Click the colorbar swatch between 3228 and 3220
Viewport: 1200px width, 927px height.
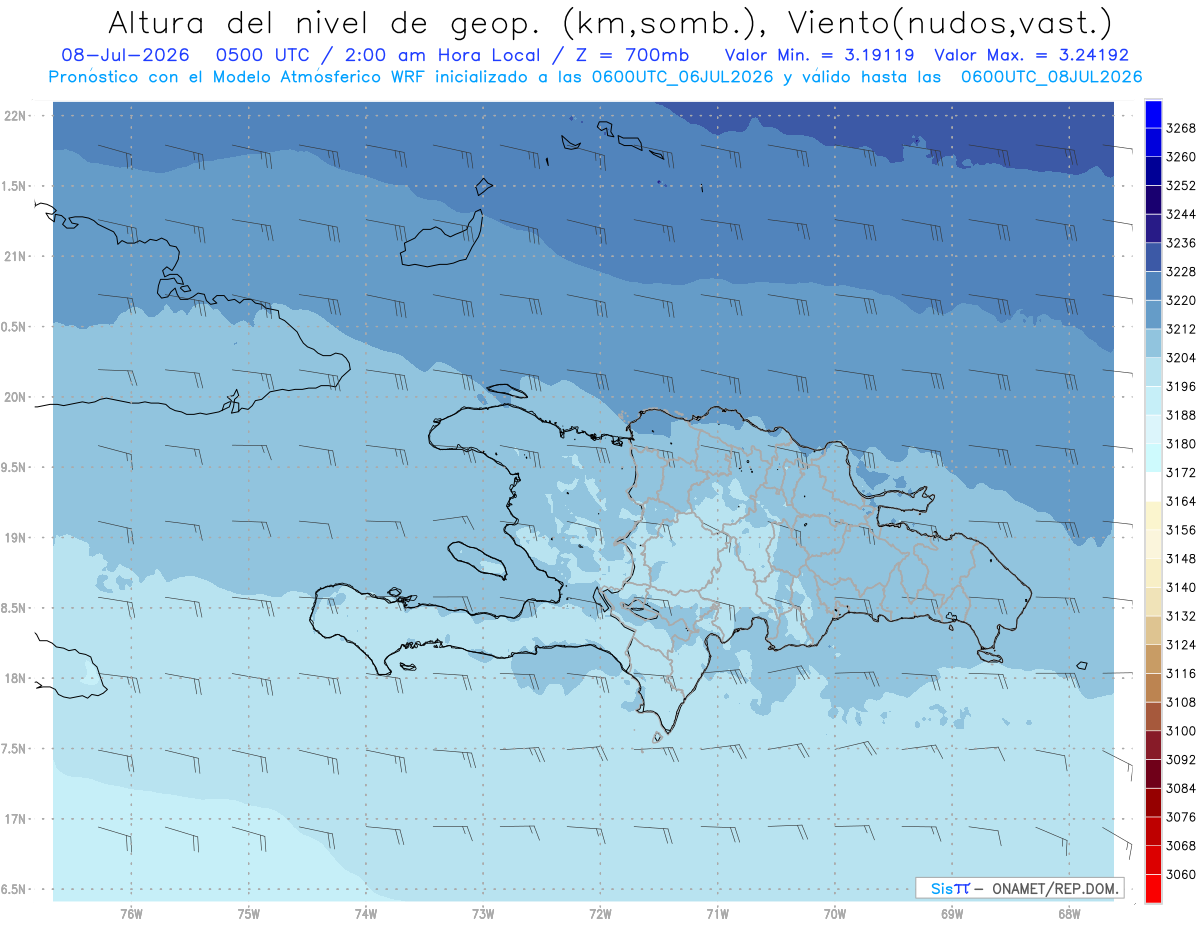click(1152, 286)
